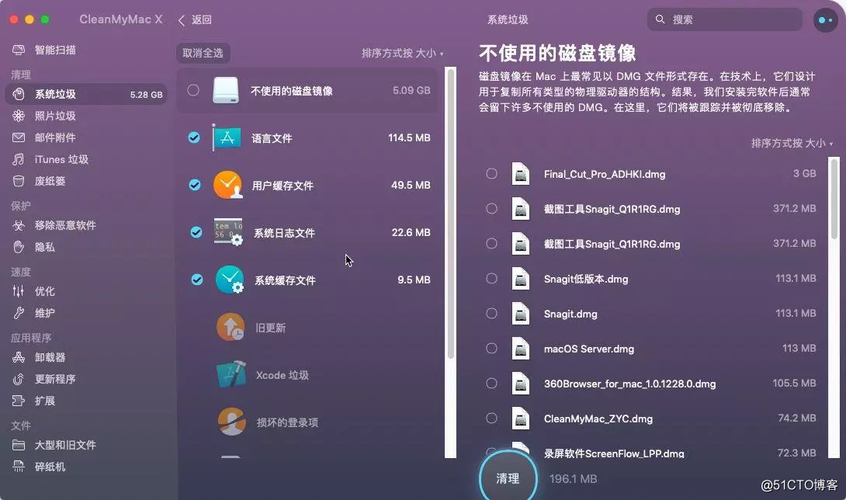The width and height of the screenshot is (846, 500).
Task: Check Final_Cut_Pro_ADHKI.dmg checkbox
Action: pyautogui.click(x=492, y=174)
